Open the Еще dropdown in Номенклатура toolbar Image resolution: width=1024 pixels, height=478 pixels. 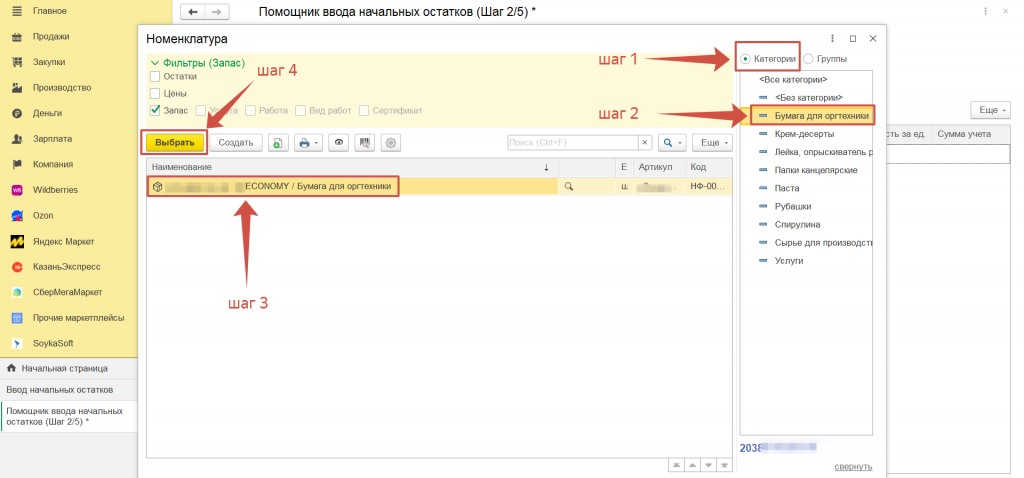[x=710, y=143]
